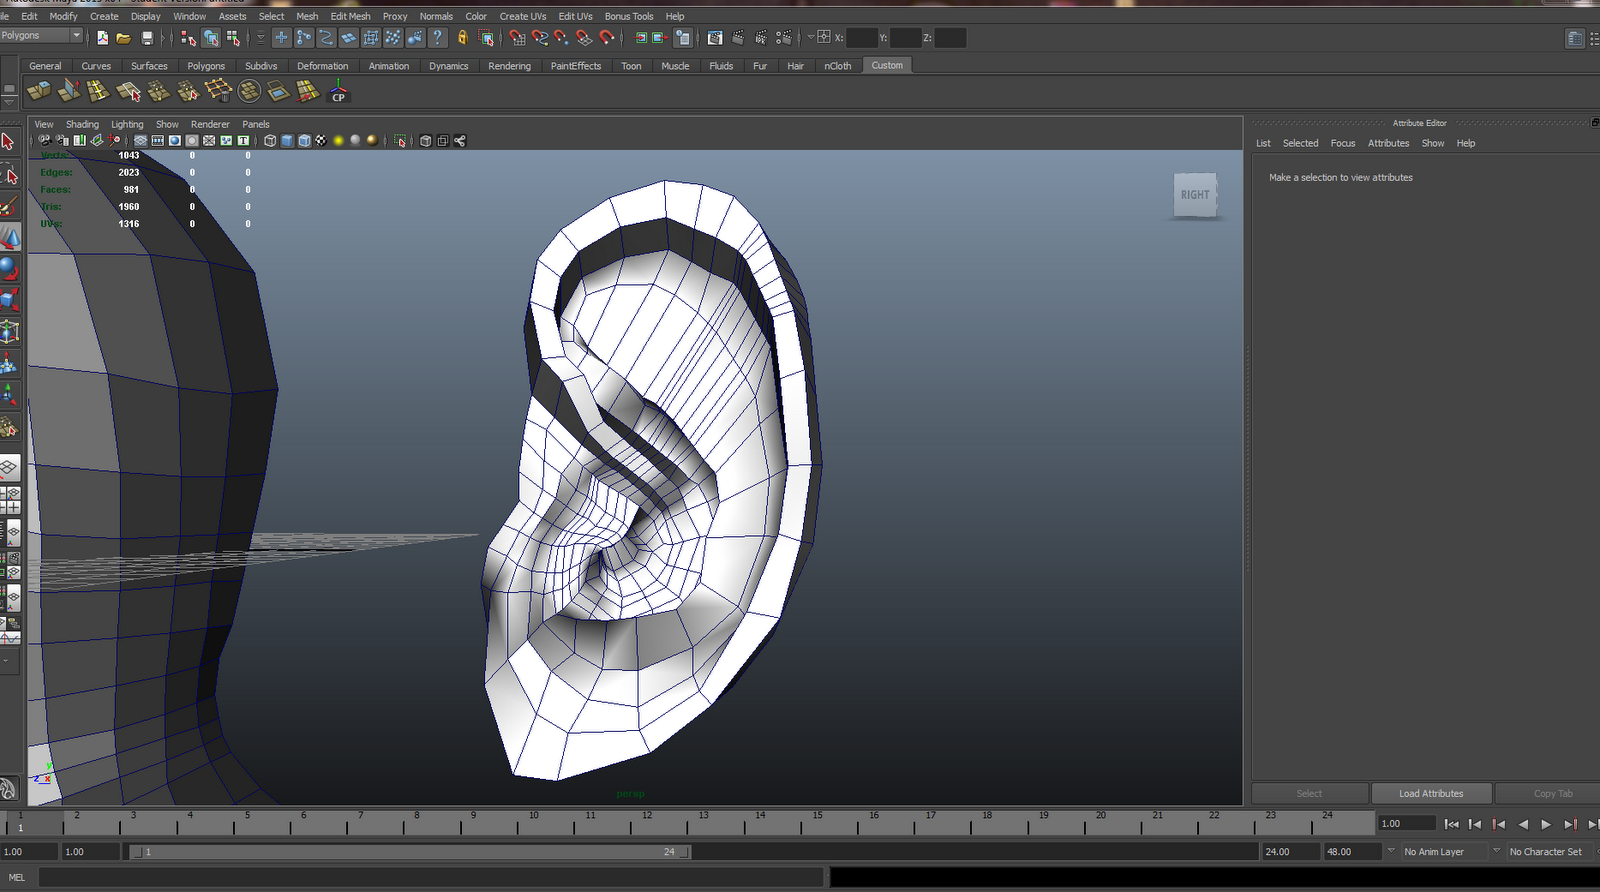Click the yellow light bulb lighting icon
Image resolution: width=1600 pixels, height=892 pixels.
tap(338, 141)
